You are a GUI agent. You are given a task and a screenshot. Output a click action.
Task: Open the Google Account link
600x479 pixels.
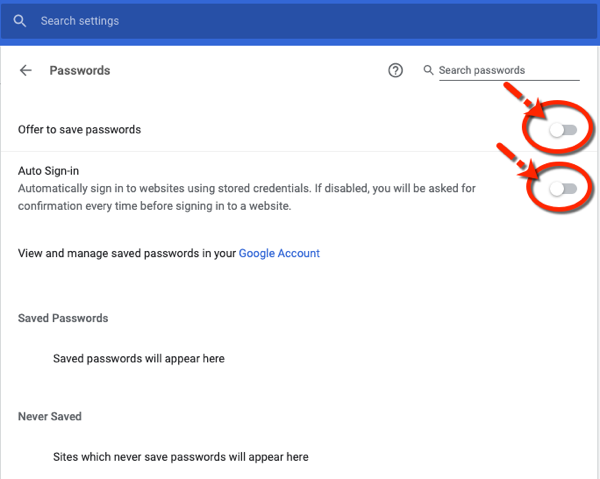[279, 253]
